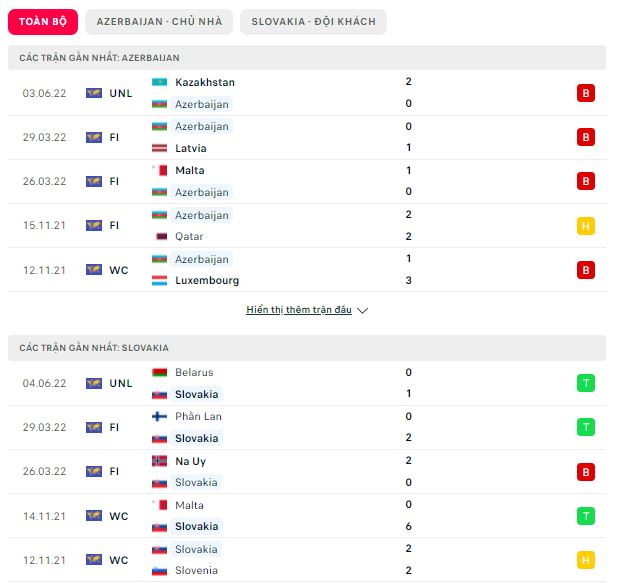Click green T badge for Belarus-Slovakia match

[586, 383]
